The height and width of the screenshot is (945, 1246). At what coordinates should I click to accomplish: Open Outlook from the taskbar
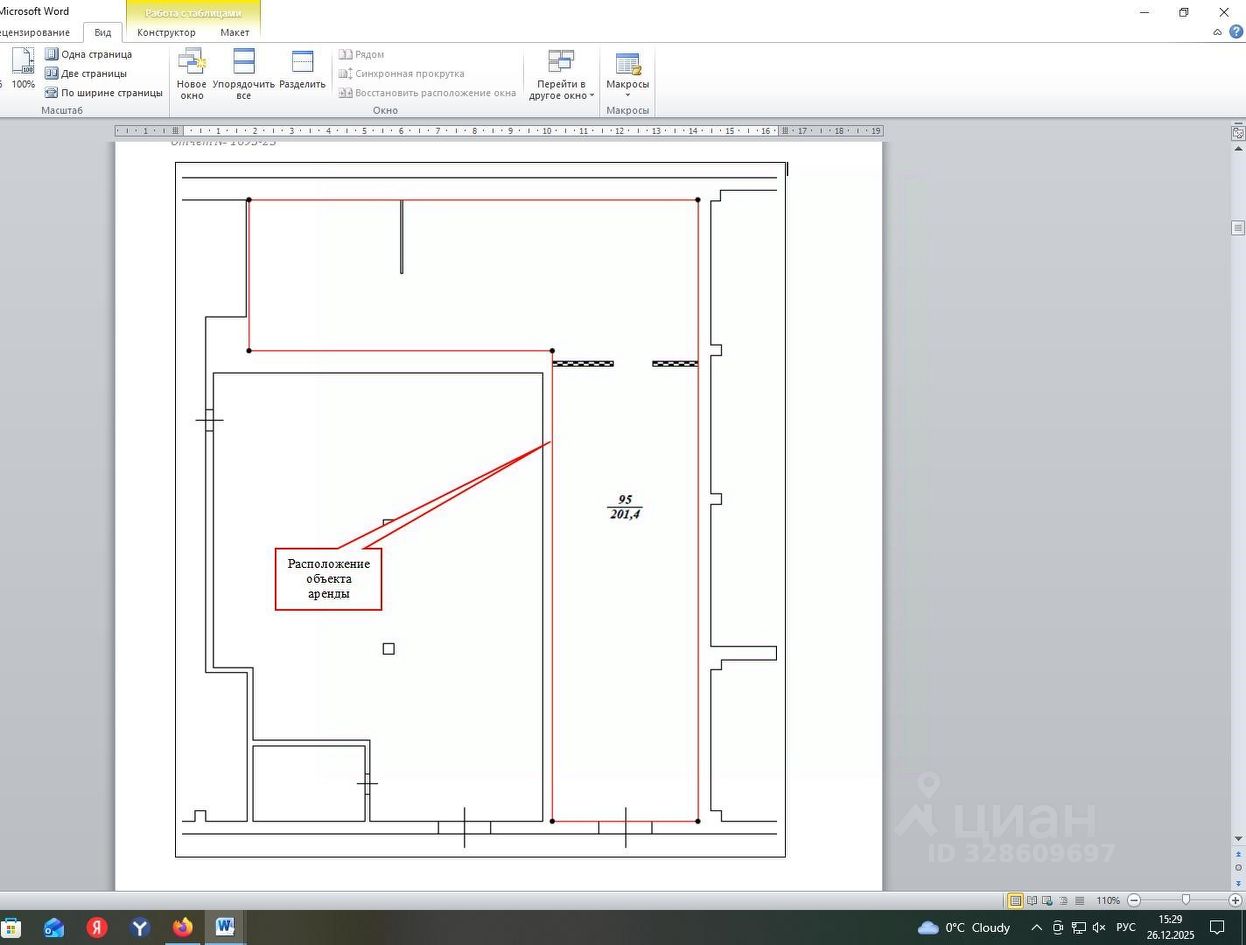pyautogui.click(x=53, y=927)
